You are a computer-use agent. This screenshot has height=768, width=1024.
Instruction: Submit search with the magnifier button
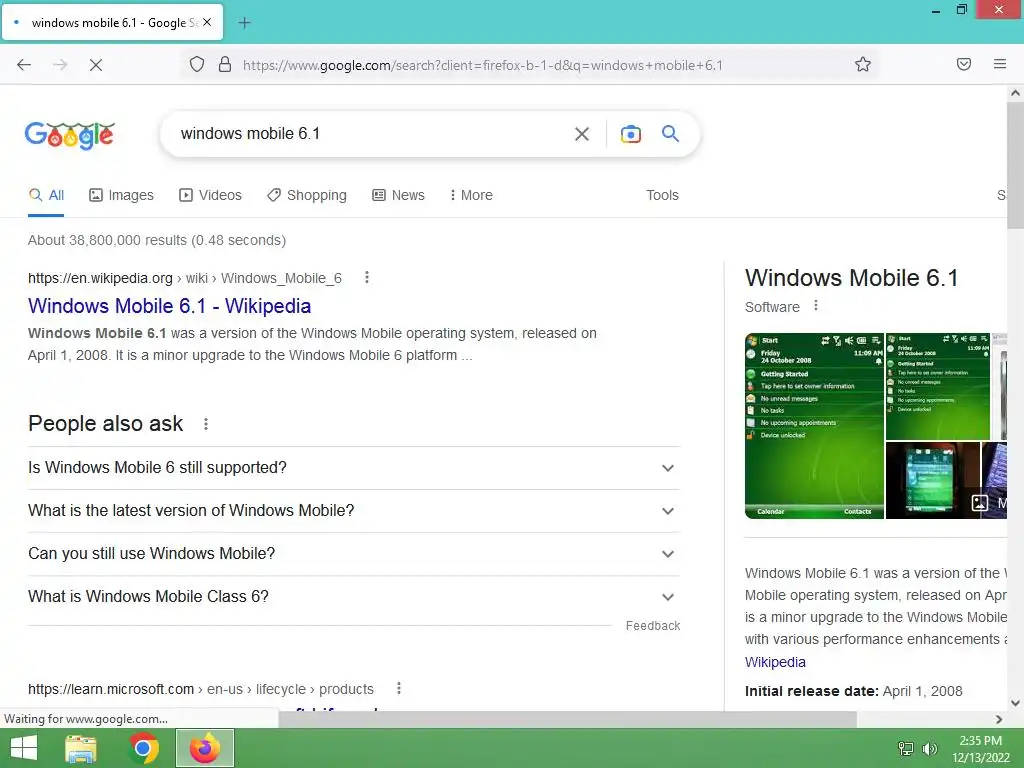(x=670, y=134)
